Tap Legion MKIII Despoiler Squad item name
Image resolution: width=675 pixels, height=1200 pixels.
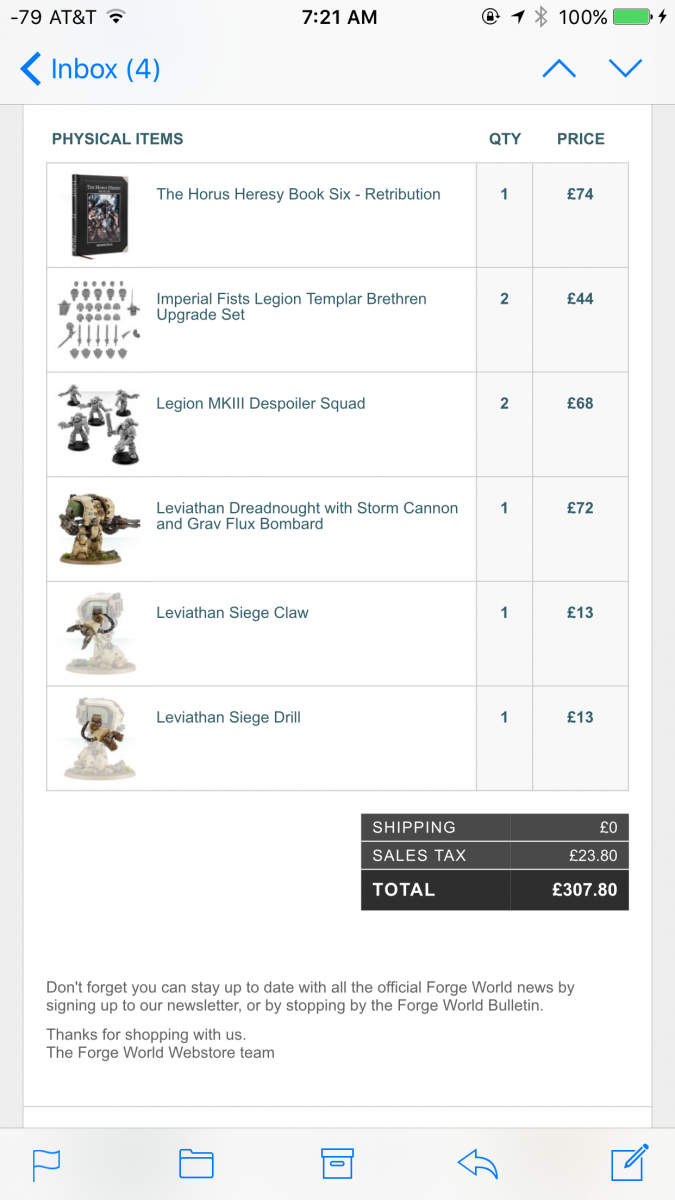tap(260, 403)
